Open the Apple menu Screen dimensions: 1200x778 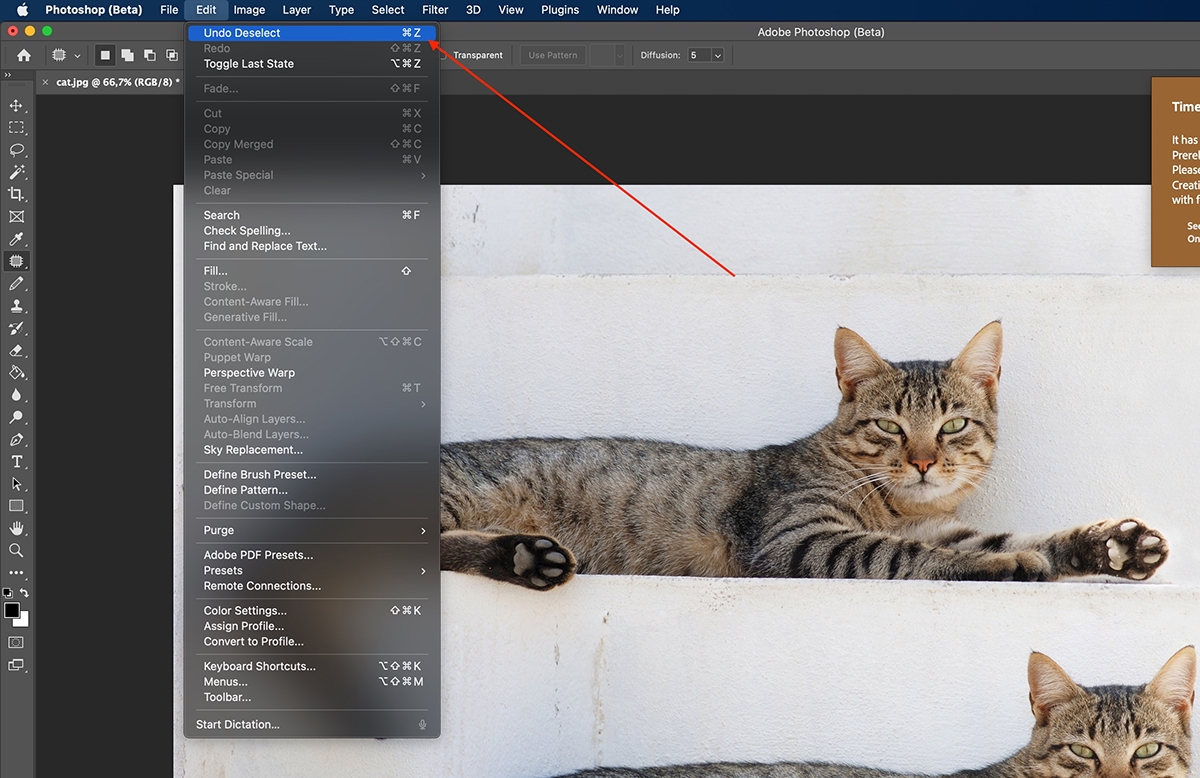pyautogui.click(x=23, y=10)
